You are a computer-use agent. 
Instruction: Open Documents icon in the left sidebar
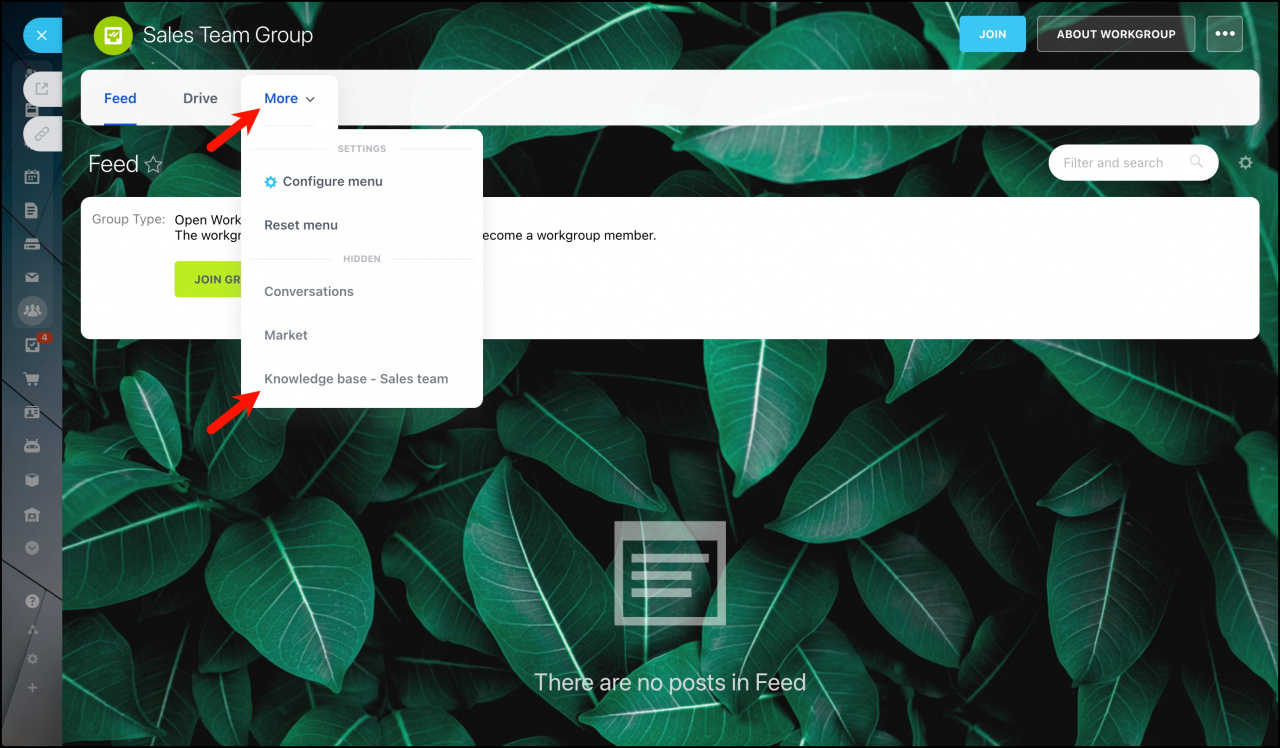(x=32, y=210)
